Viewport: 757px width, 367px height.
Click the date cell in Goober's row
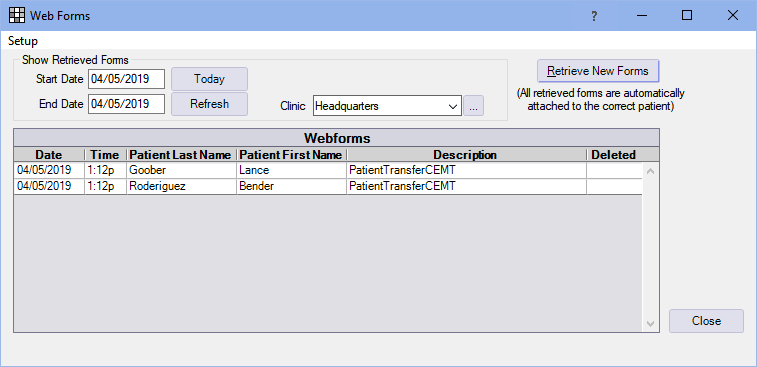(49, 170)
